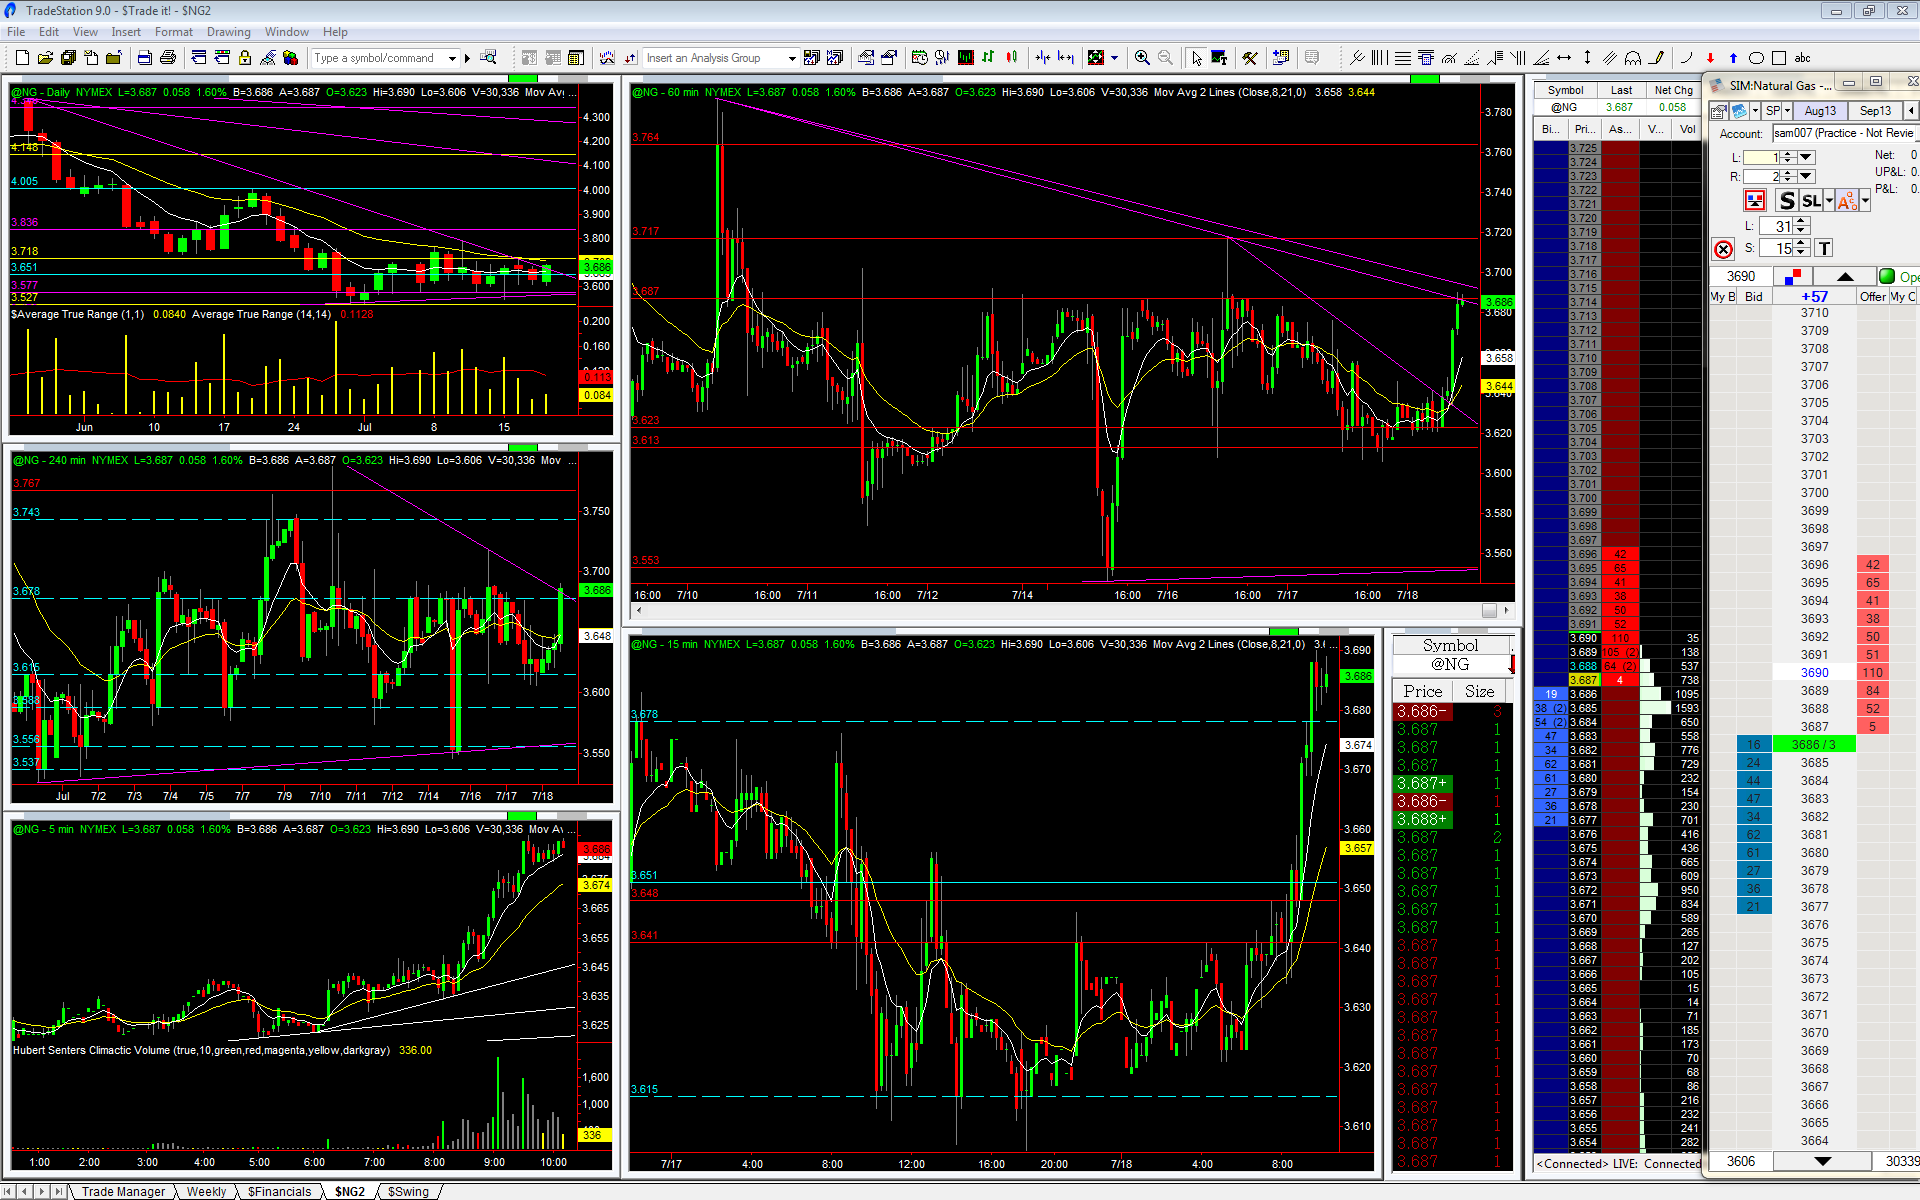Image resolution: width=1920 pixels, height=1200 pixels.
Task: Open the View menu
Action: (x=85, y=32)
